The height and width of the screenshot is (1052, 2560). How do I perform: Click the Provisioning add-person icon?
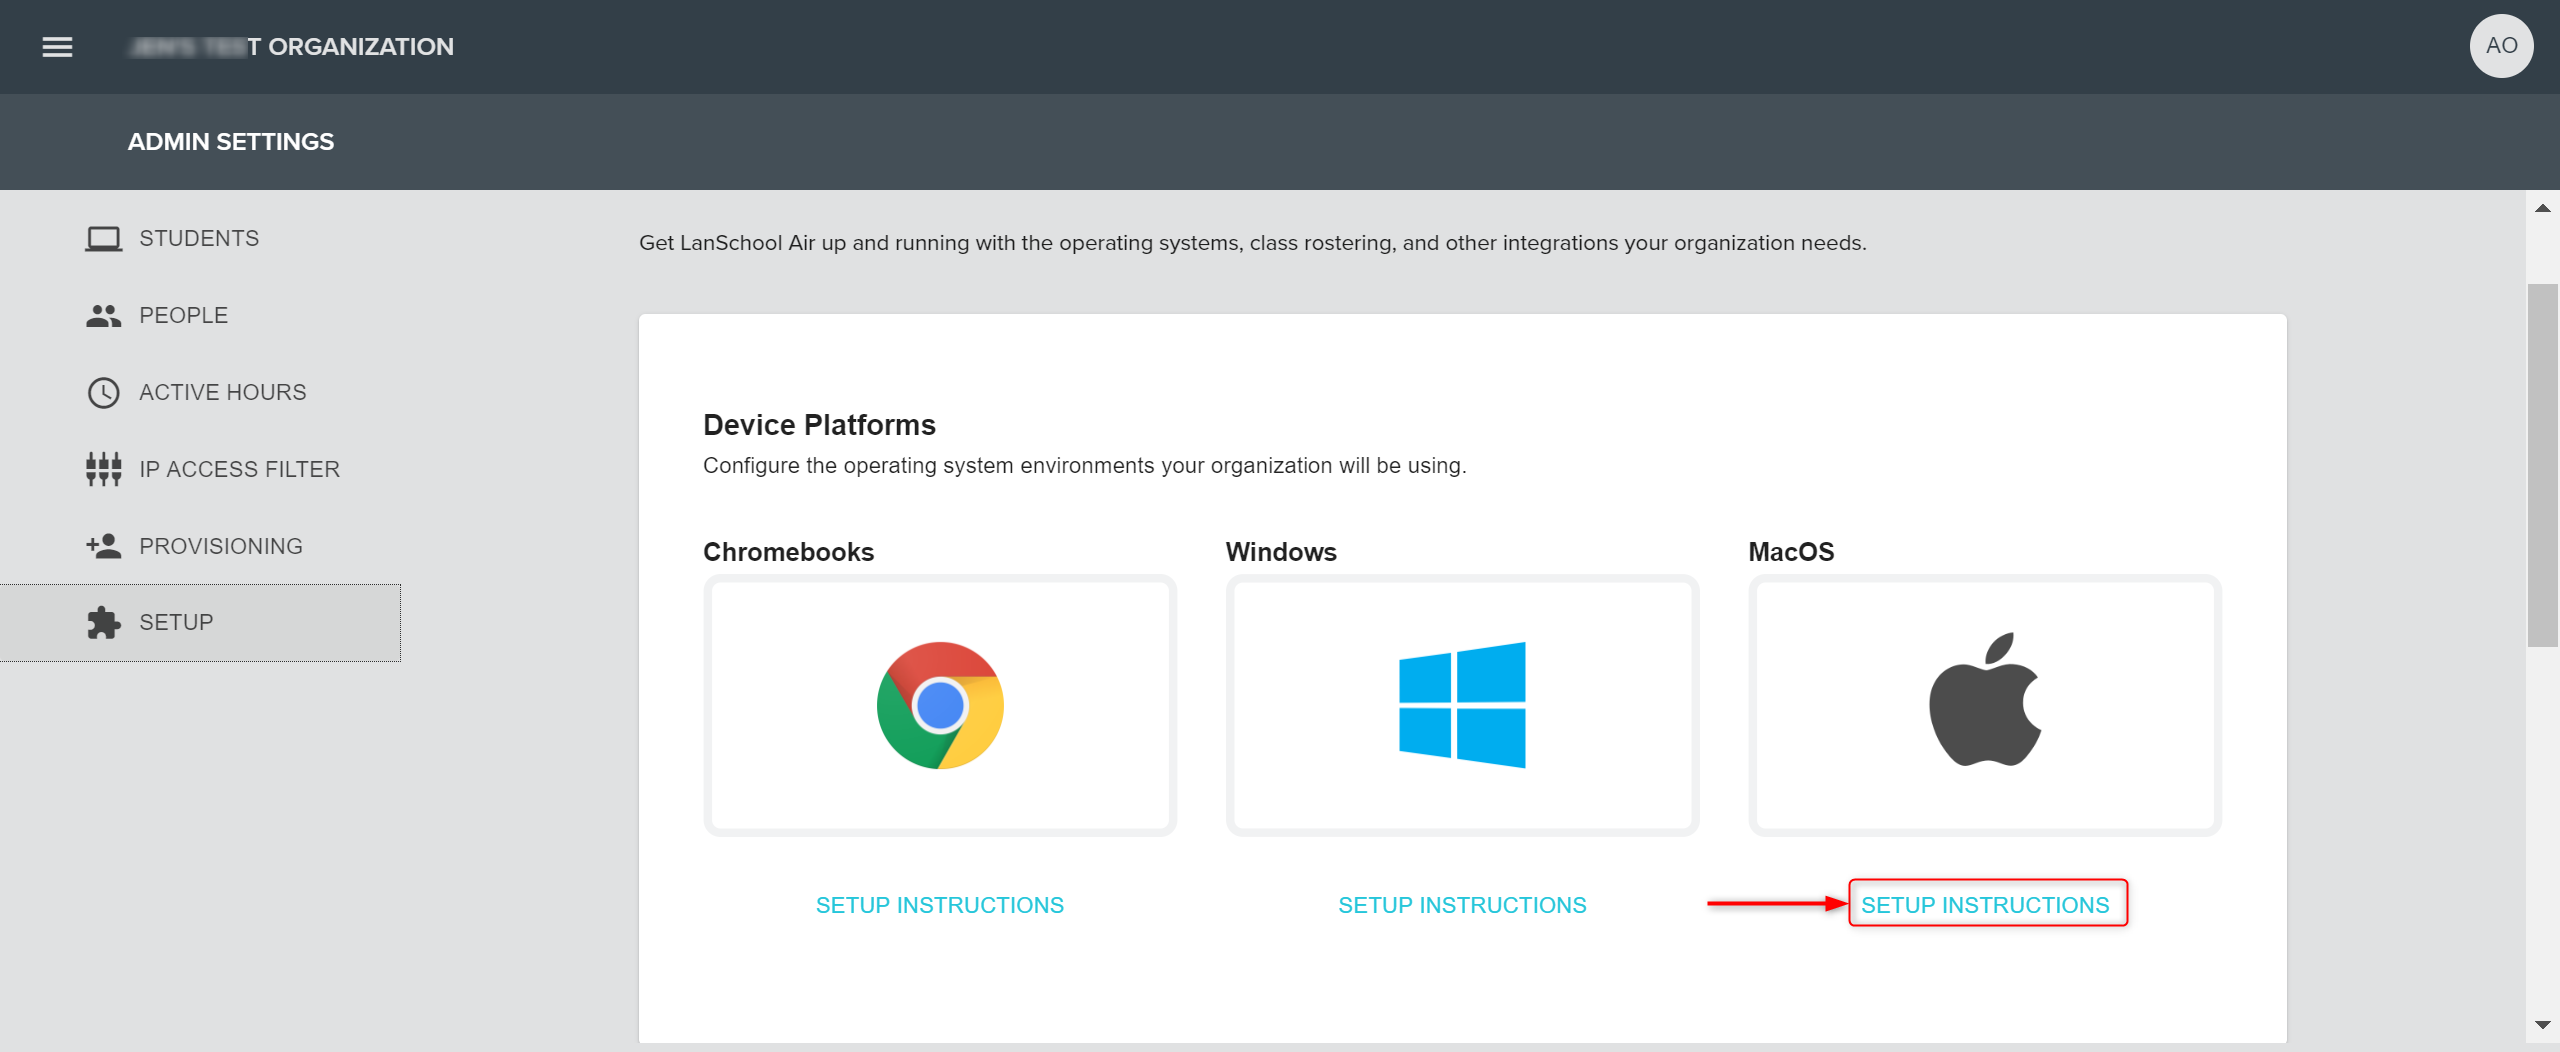click(103, 546)
